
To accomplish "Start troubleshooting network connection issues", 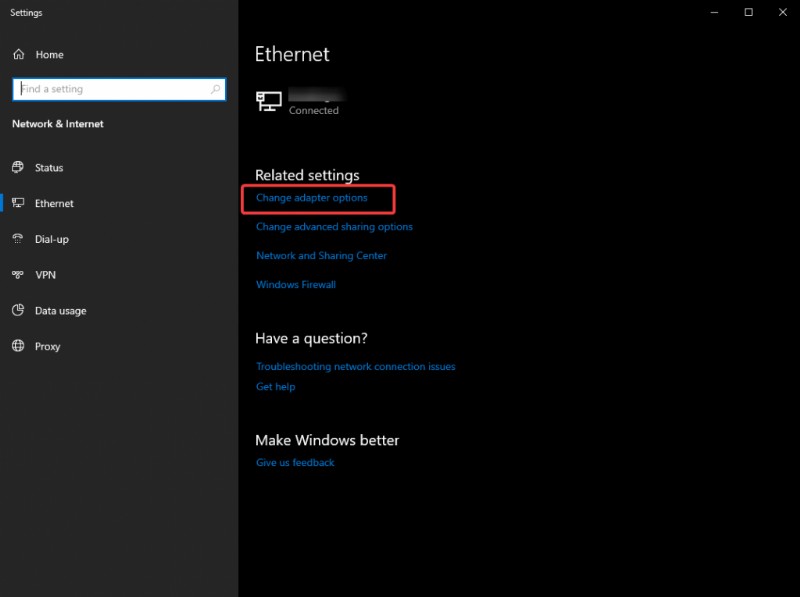I will click(x=356, y=366).
